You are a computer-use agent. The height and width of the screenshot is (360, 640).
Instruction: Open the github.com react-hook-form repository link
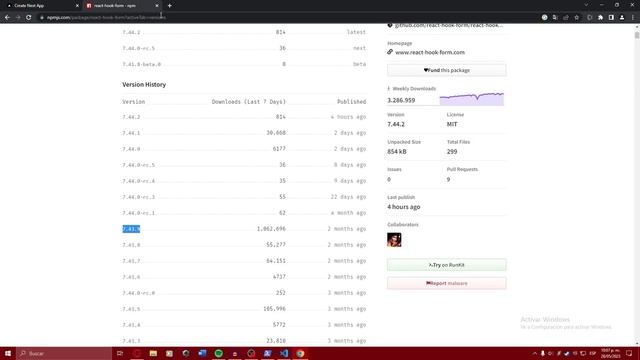click(449, 25)
